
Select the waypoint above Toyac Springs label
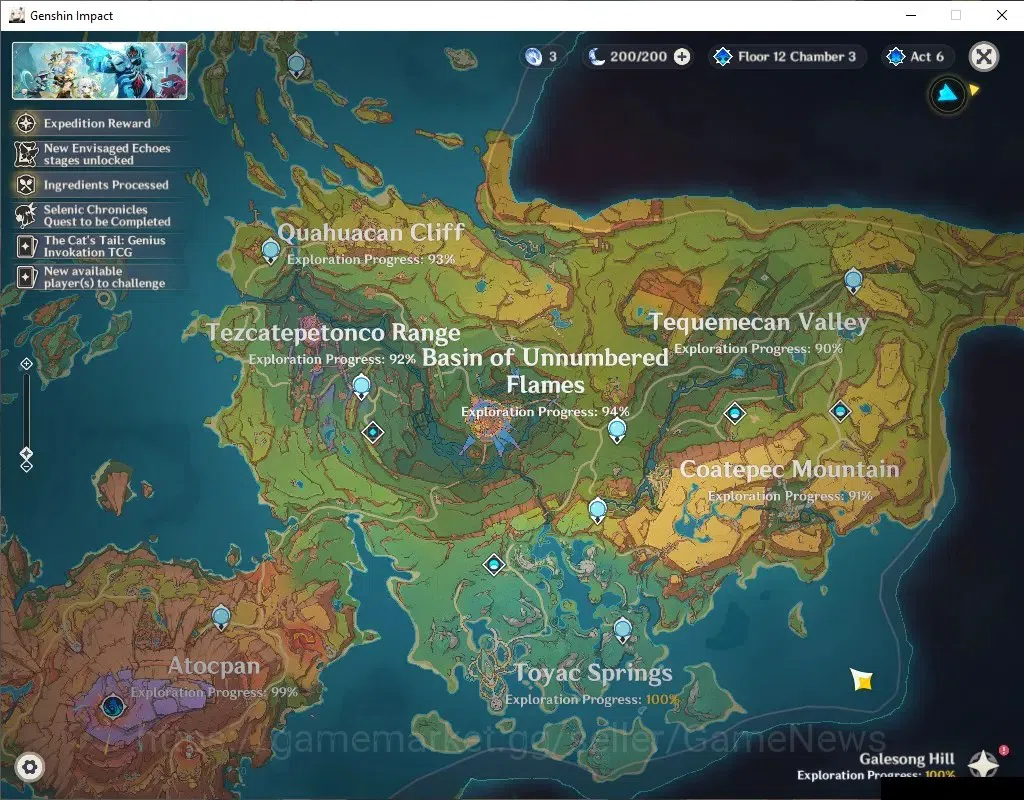pyautogui.click(x=622, y=630)
